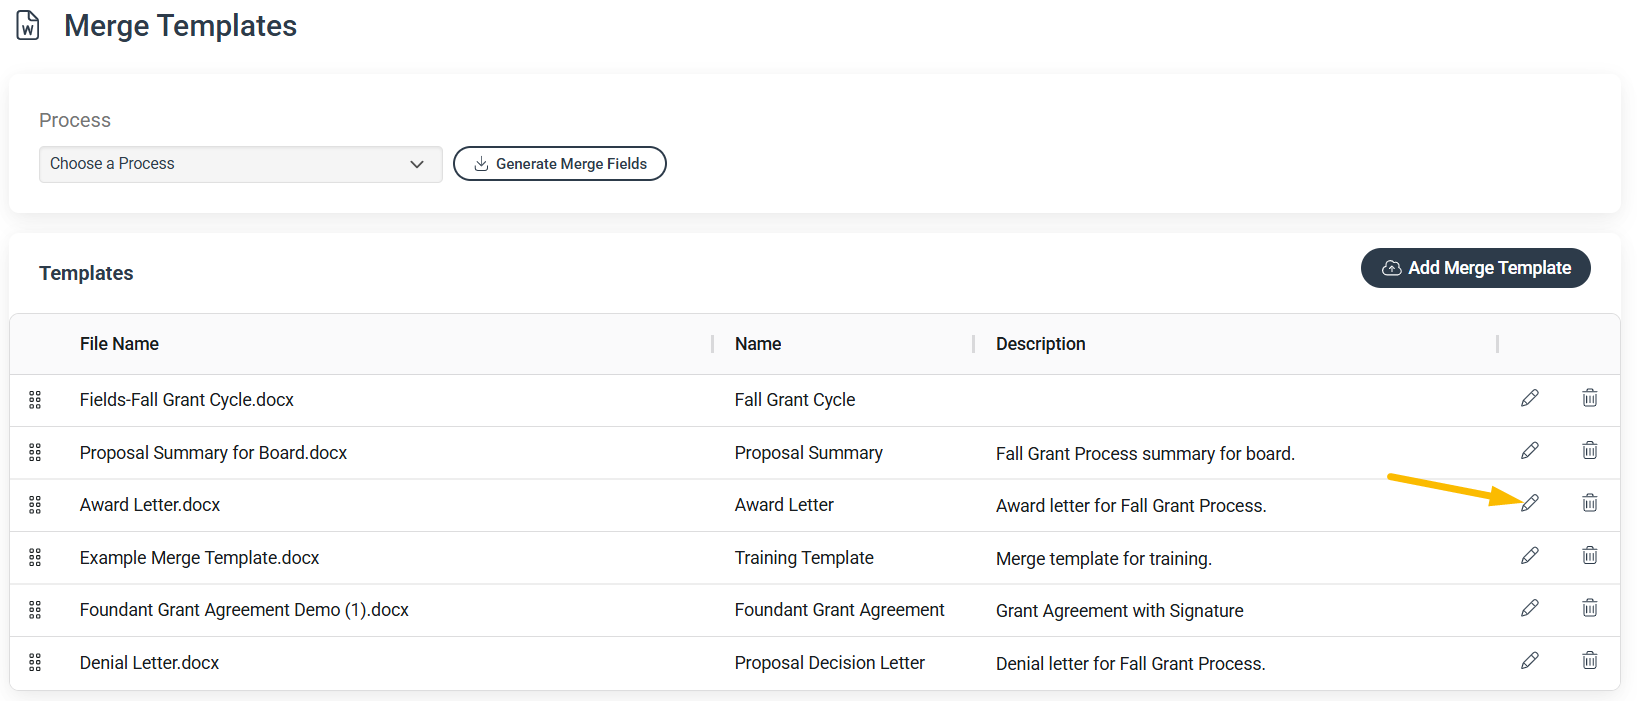Sort by File Name column header
Image resolution: width=1637 pixels, height=701 pixels.
point(119,344)
